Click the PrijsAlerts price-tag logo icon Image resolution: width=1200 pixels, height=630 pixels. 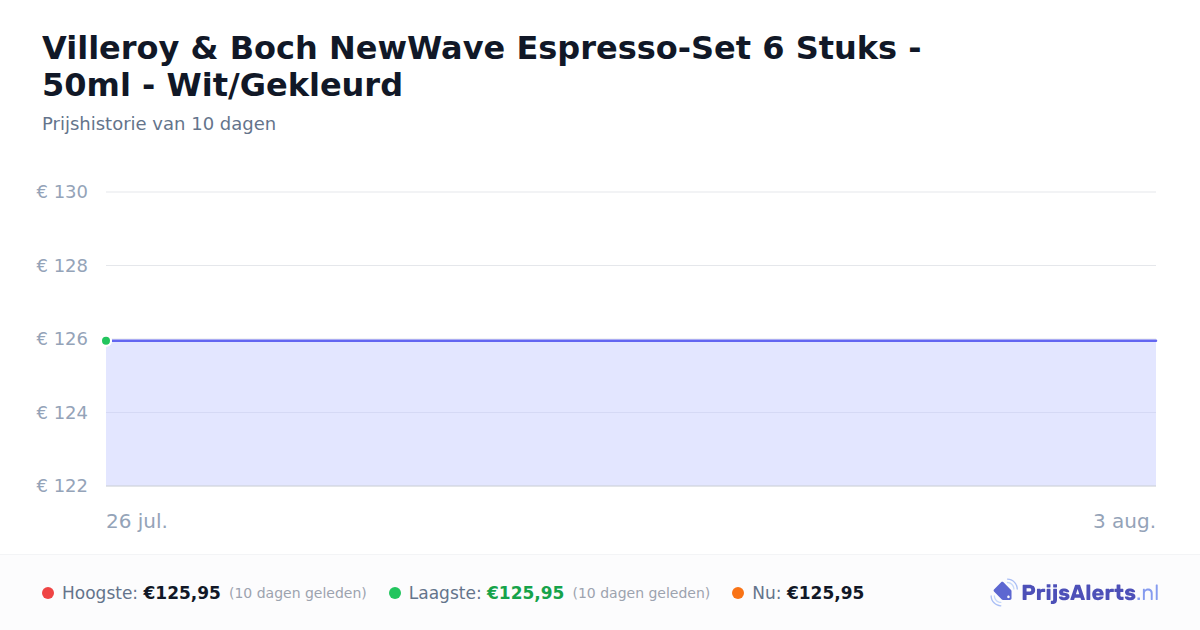[x=1003, y=593]
